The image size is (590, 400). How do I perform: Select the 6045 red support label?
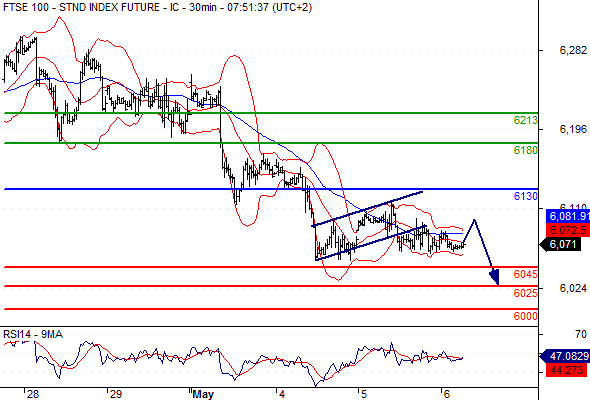(x=525, y=274)
